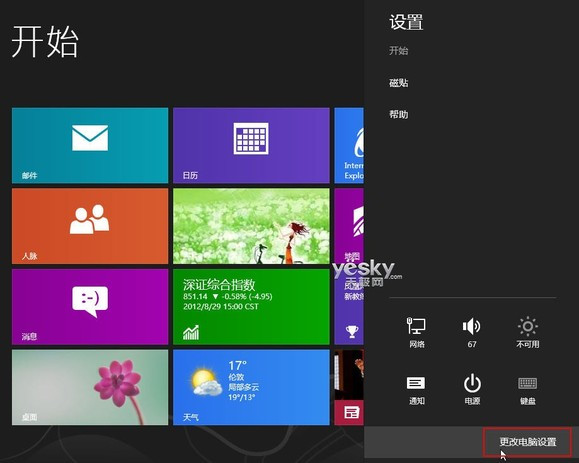The height and width of the screenshot is (463, 579).
Task: Open the Sports trophy tile
Action: point(349,306)
